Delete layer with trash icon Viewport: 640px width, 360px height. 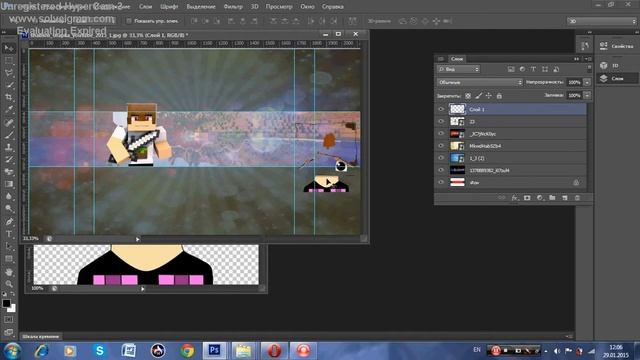(577, 198)
